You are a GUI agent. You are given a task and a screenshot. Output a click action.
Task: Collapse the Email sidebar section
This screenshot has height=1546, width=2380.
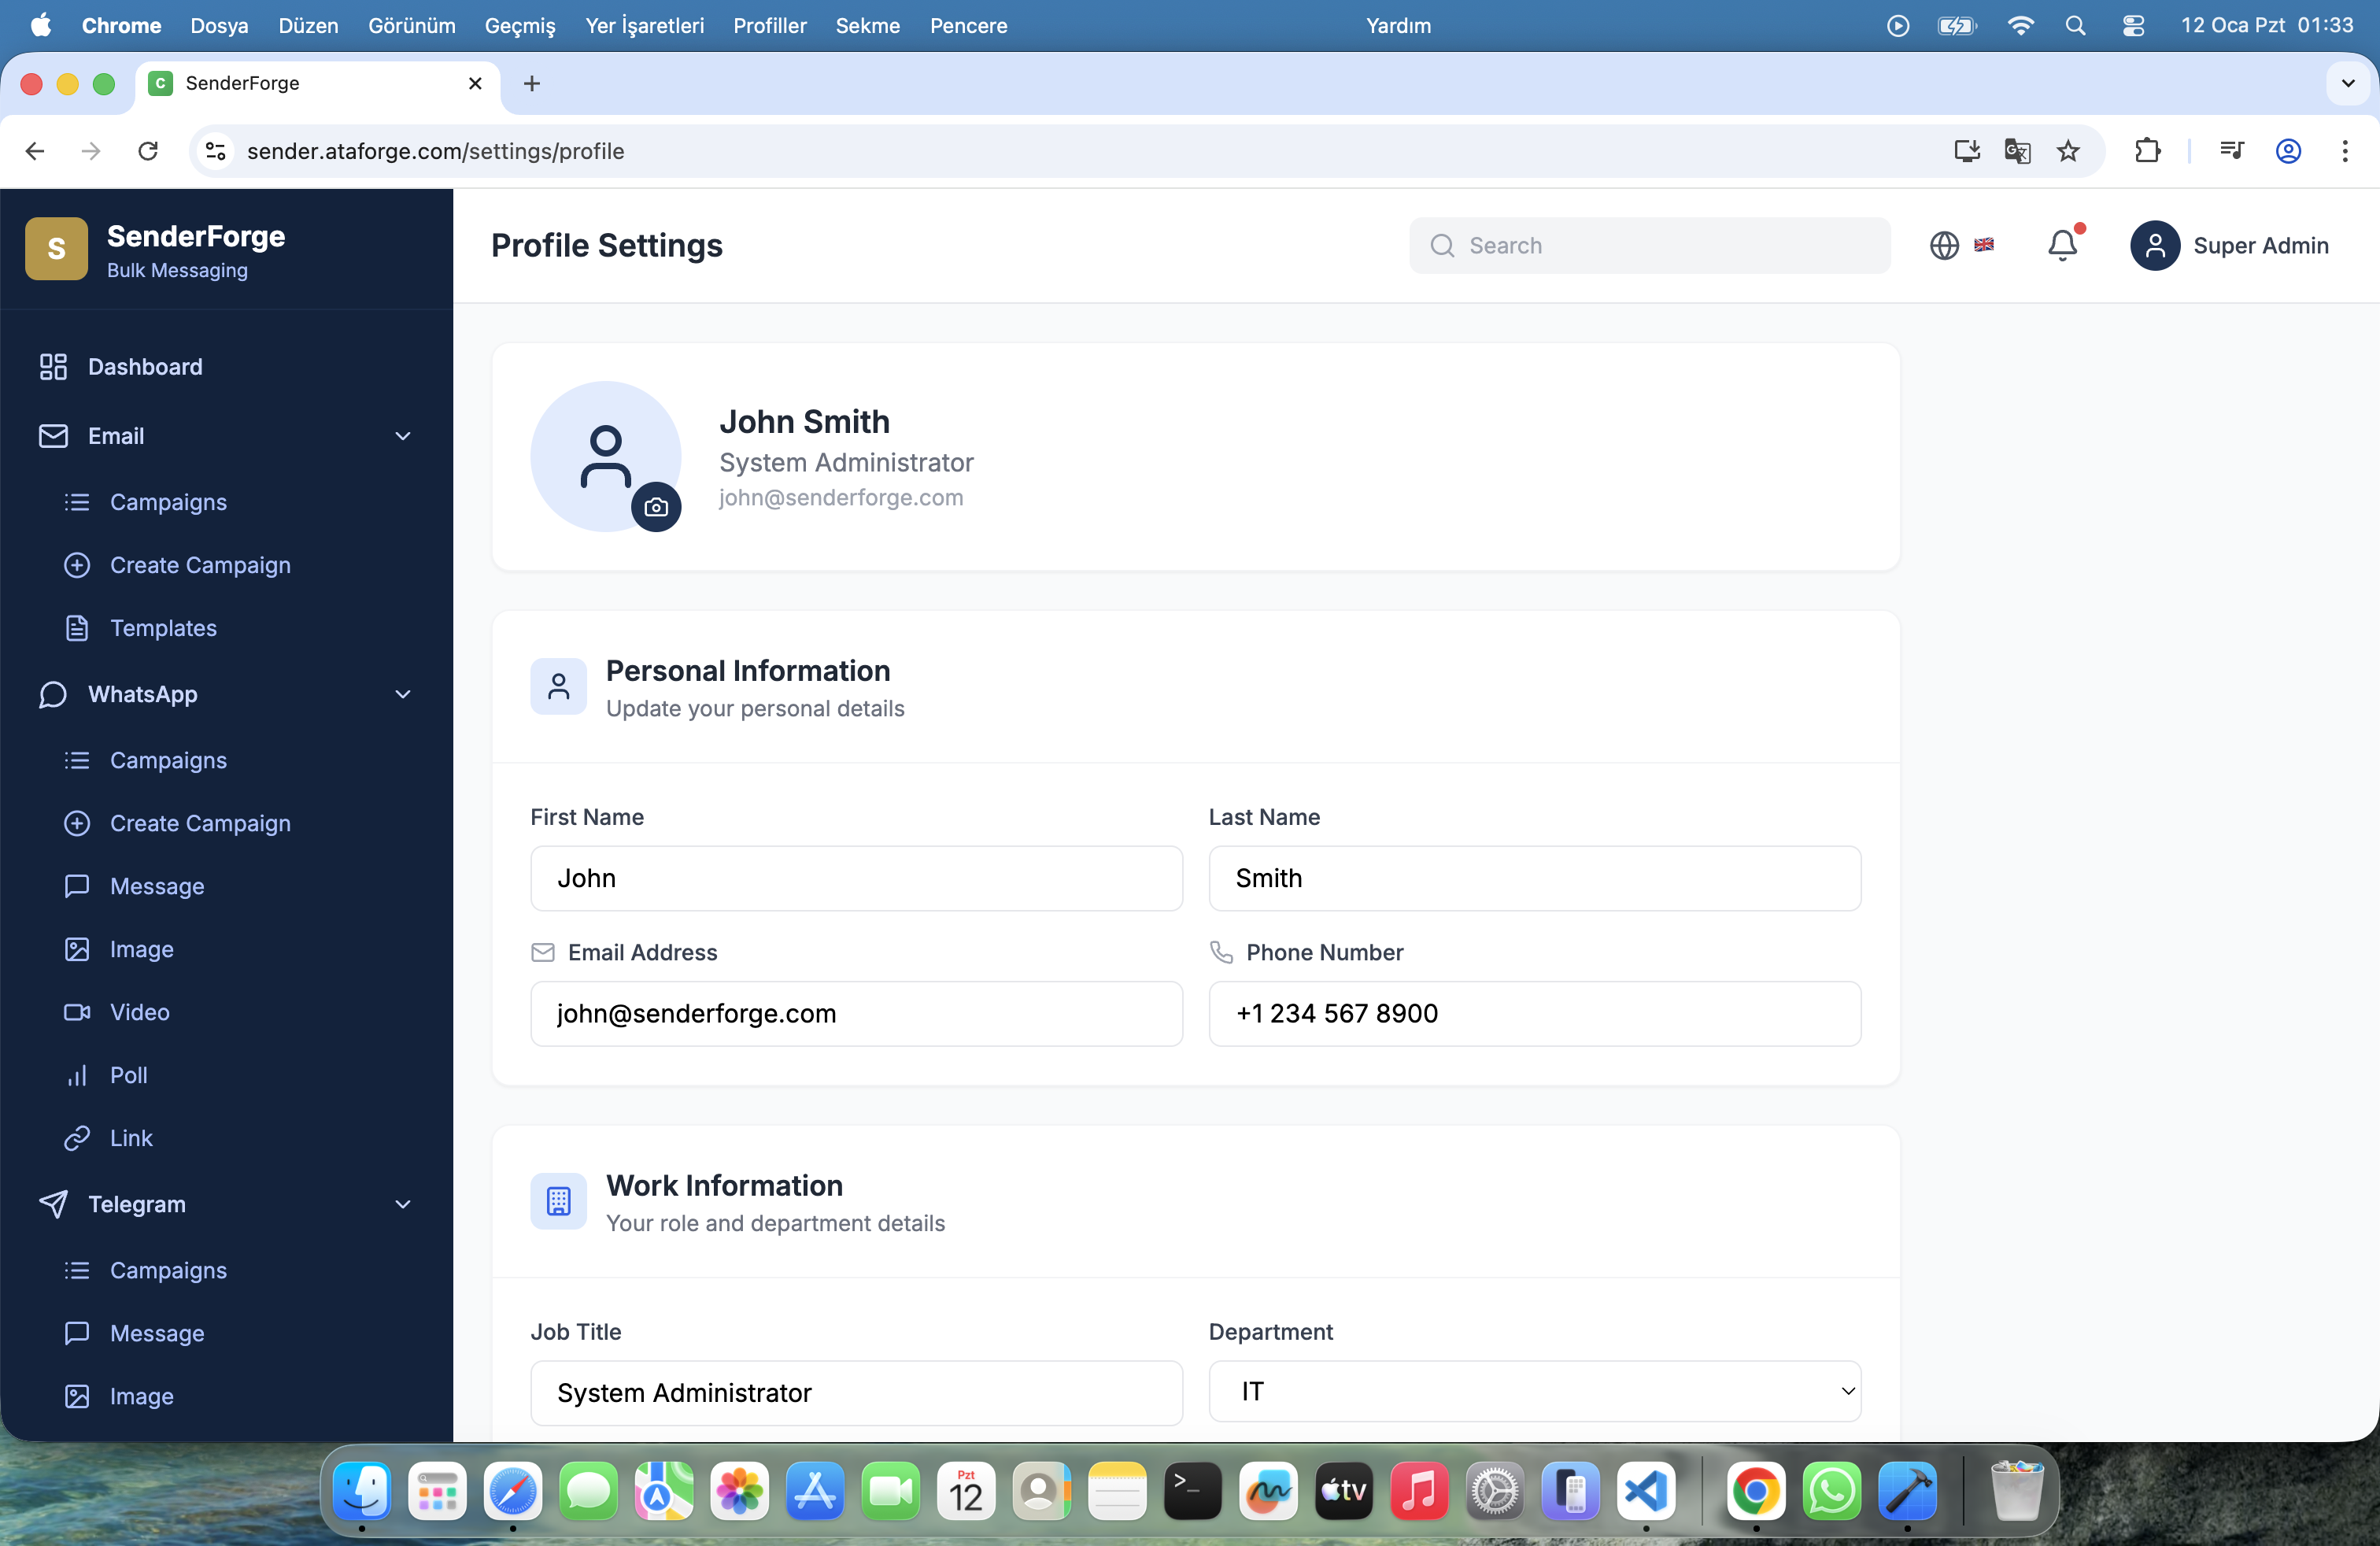tap(403, 436)
